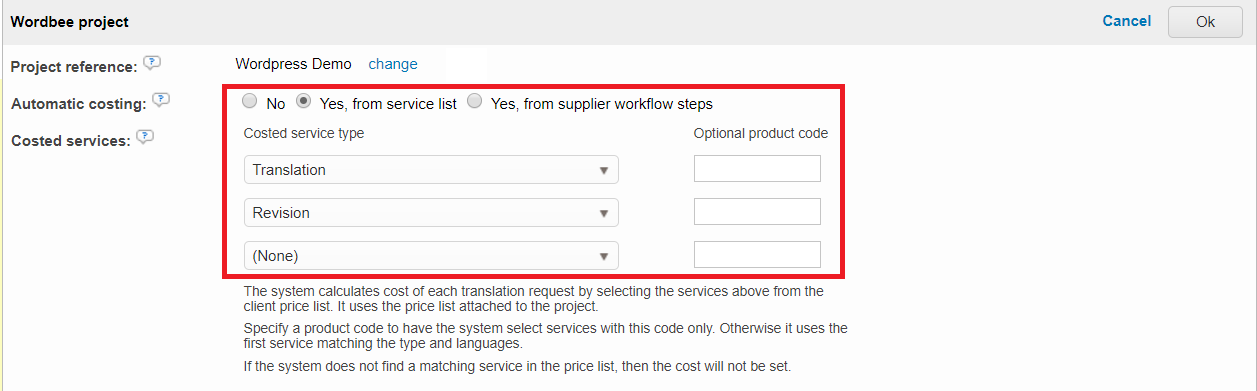Open the Translation service type dropdown
The height and width of the screenshot is (391, 1257).
[431, 170]
